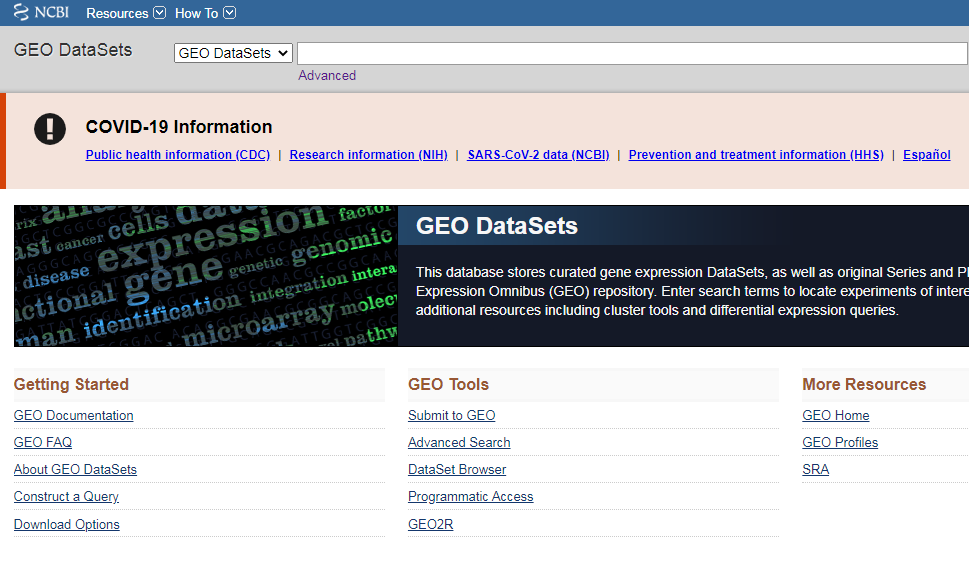The image size is (969, 565).
Task: Open the Advanced search link under searchbox
Action: (327, 75)
